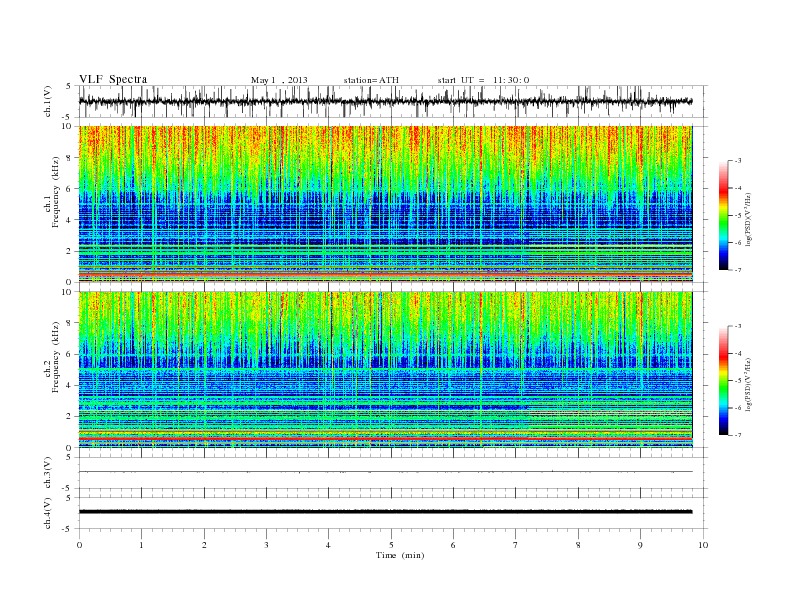Image resolution: width=792 pixels, height=612 pixels.
Task: Click the 'ch.1(V)' waveform axis label
Action: (47, 101)
